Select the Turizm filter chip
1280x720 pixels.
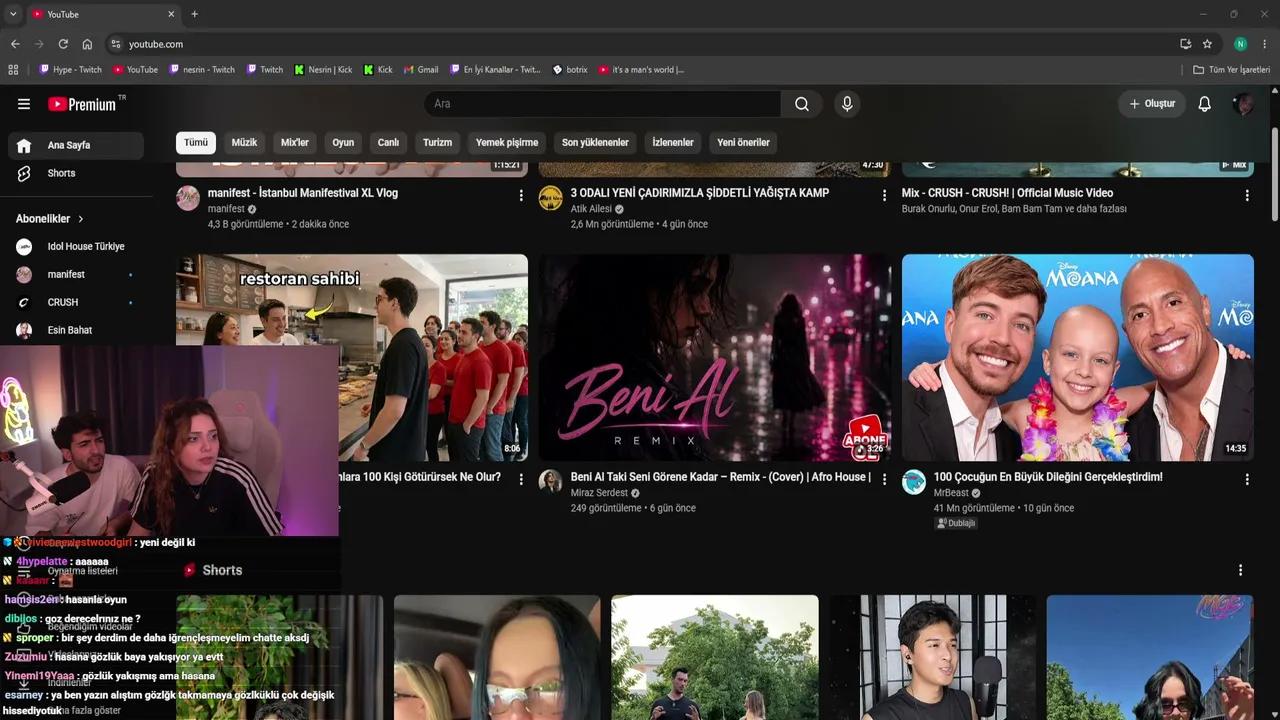tap(437, 142)
